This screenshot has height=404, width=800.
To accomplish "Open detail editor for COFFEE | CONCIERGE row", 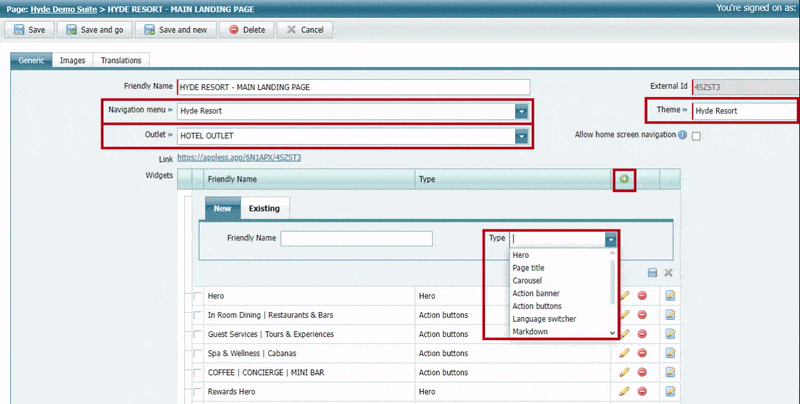I will pyautogui.click(x=670, y=372).
